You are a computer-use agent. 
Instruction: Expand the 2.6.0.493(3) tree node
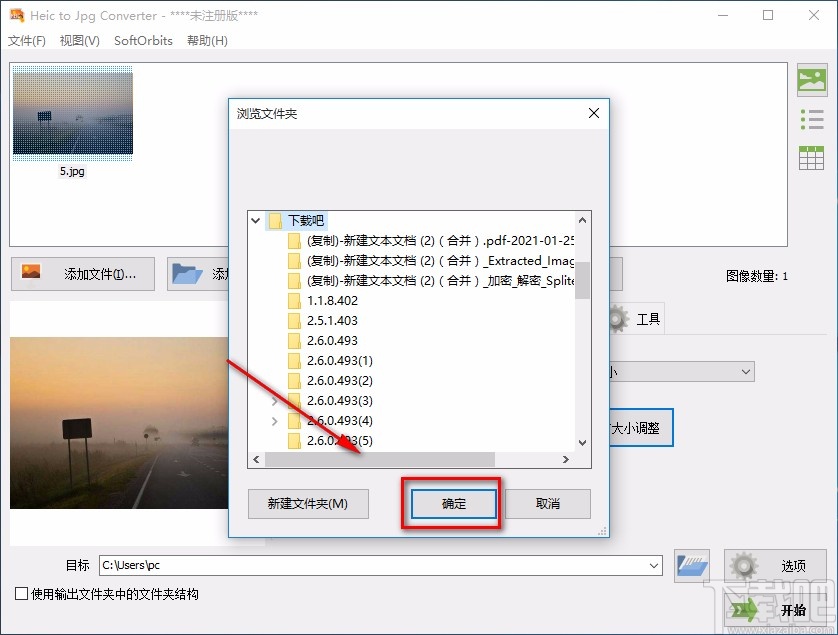tap(274, 400)
